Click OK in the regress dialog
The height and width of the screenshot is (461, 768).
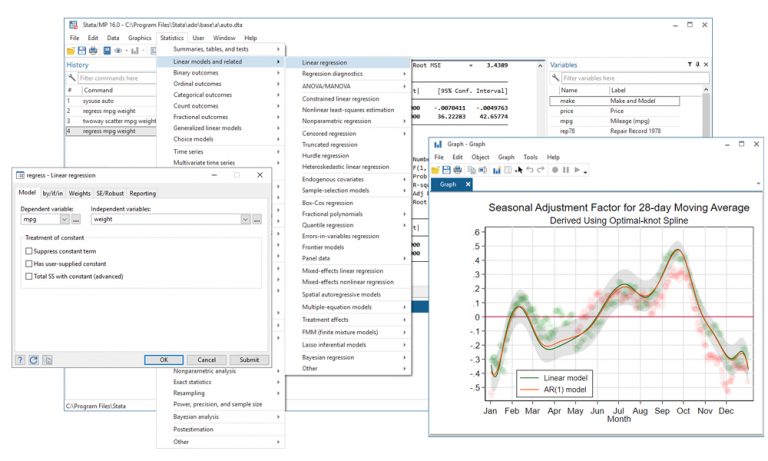pyautogui.click(x=164, y=360)
